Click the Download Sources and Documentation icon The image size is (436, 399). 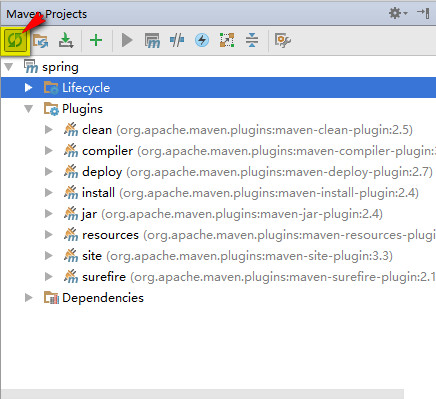[x=66, y=40]
